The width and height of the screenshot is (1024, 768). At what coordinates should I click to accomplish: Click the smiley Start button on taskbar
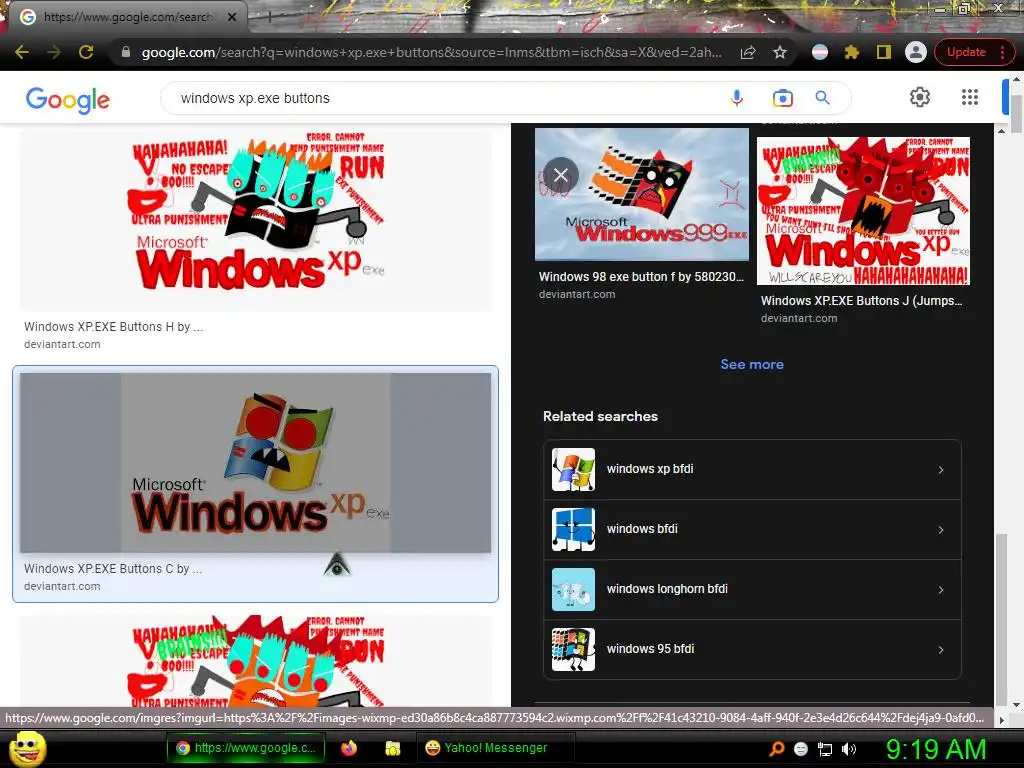(x=27, y=749)
